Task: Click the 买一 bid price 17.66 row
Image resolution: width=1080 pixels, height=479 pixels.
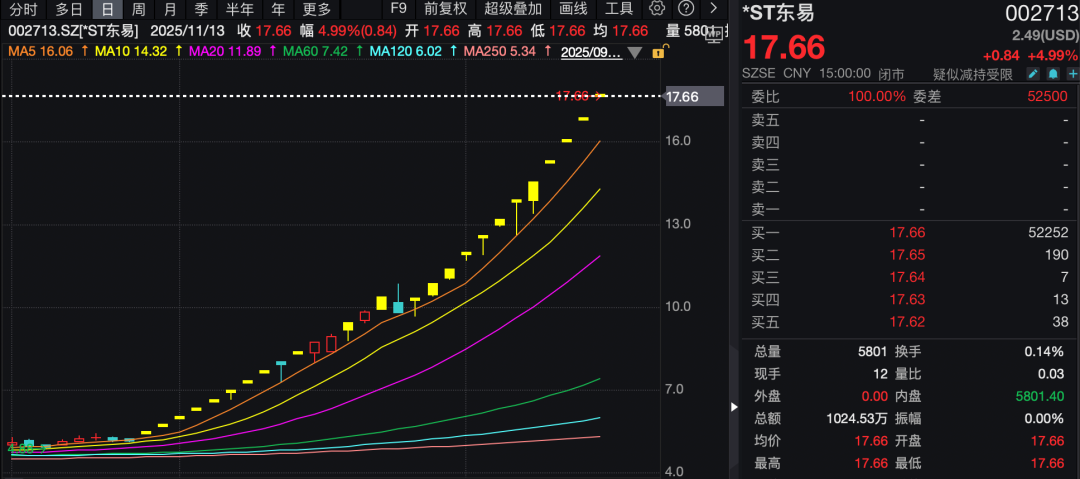Action: point(908,233)
